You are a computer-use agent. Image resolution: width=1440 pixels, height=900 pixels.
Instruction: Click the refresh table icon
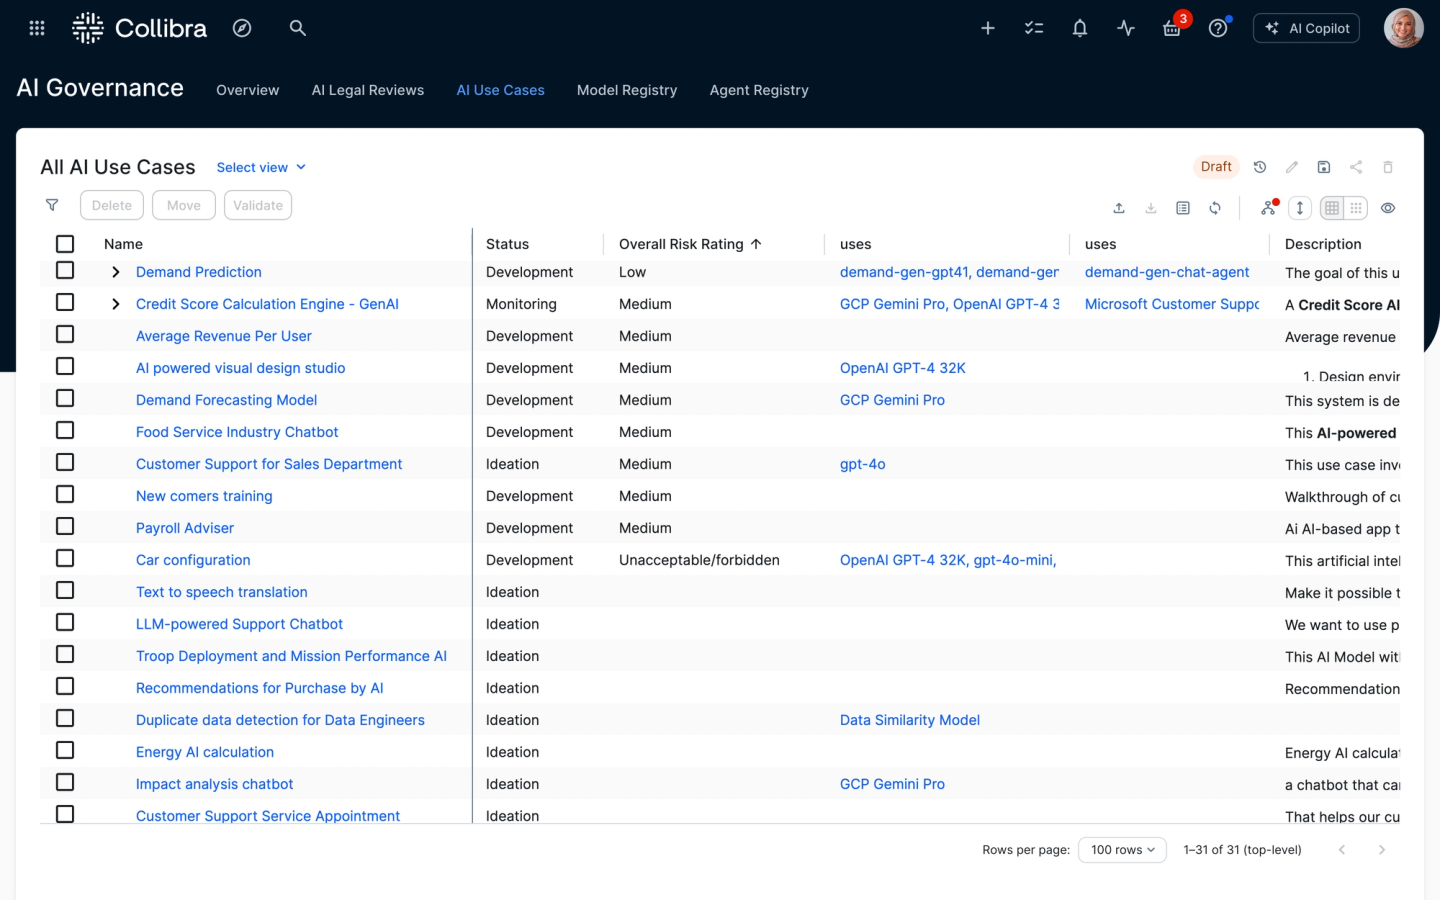point(1215,208)
